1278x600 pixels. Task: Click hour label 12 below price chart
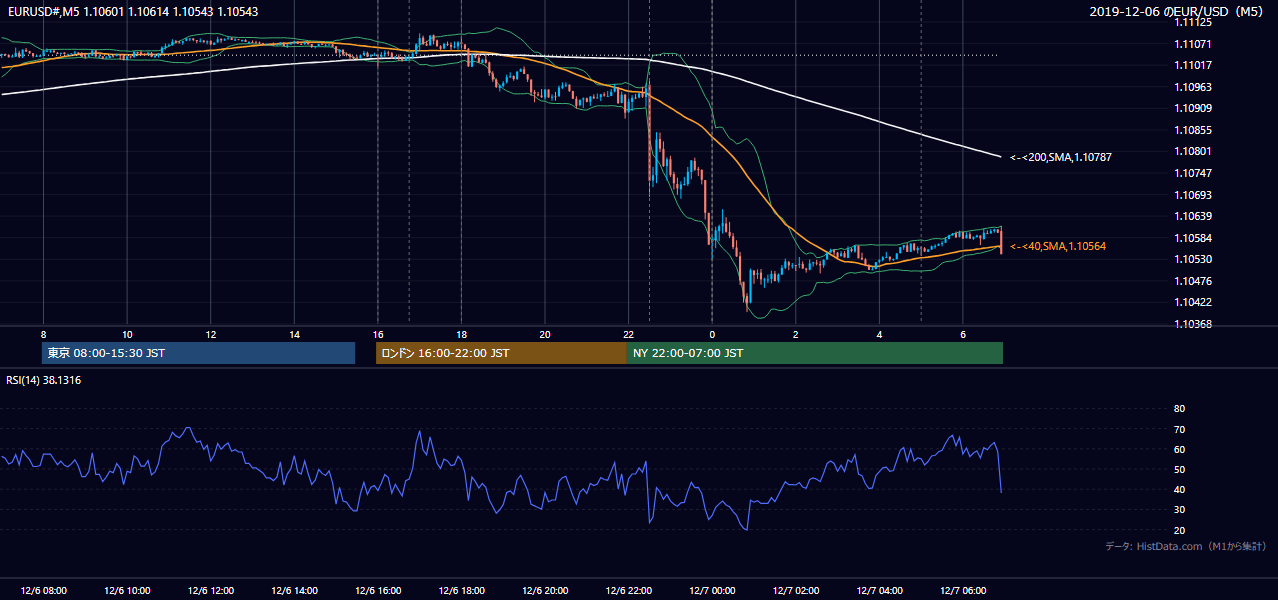tap(211, 334)
